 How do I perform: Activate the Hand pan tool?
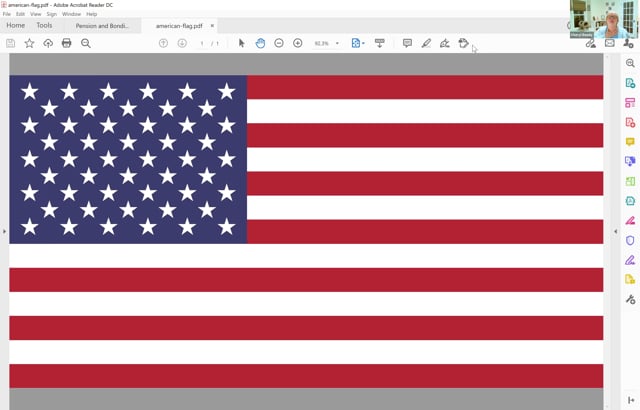[260, 43]
